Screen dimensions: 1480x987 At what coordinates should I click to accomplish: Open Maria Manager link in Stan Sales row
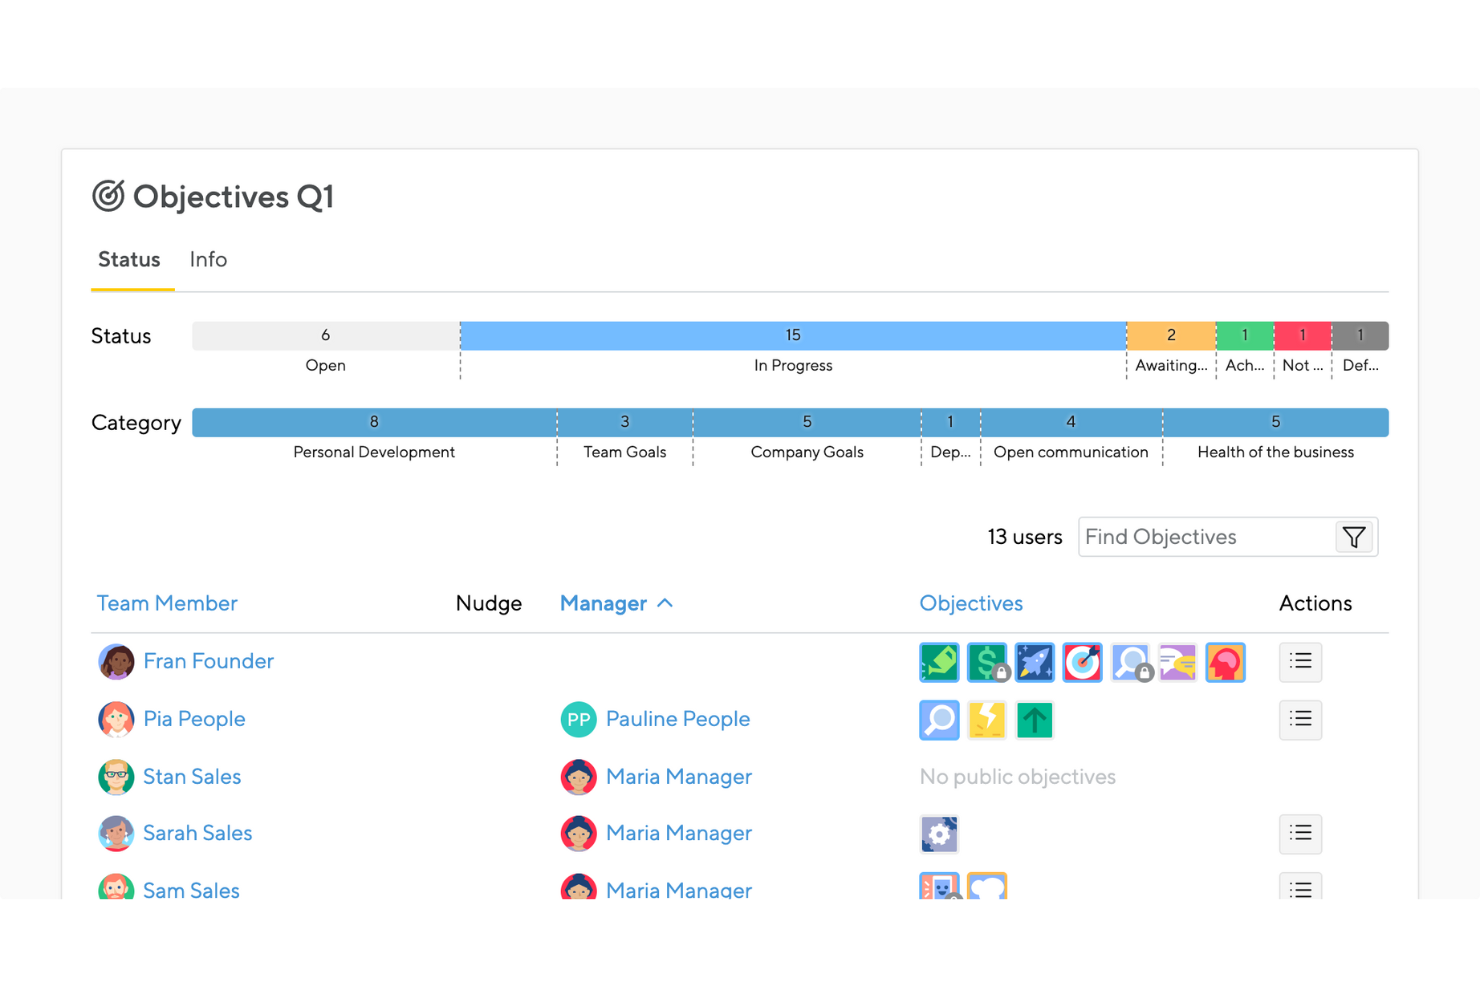(679, 777)
